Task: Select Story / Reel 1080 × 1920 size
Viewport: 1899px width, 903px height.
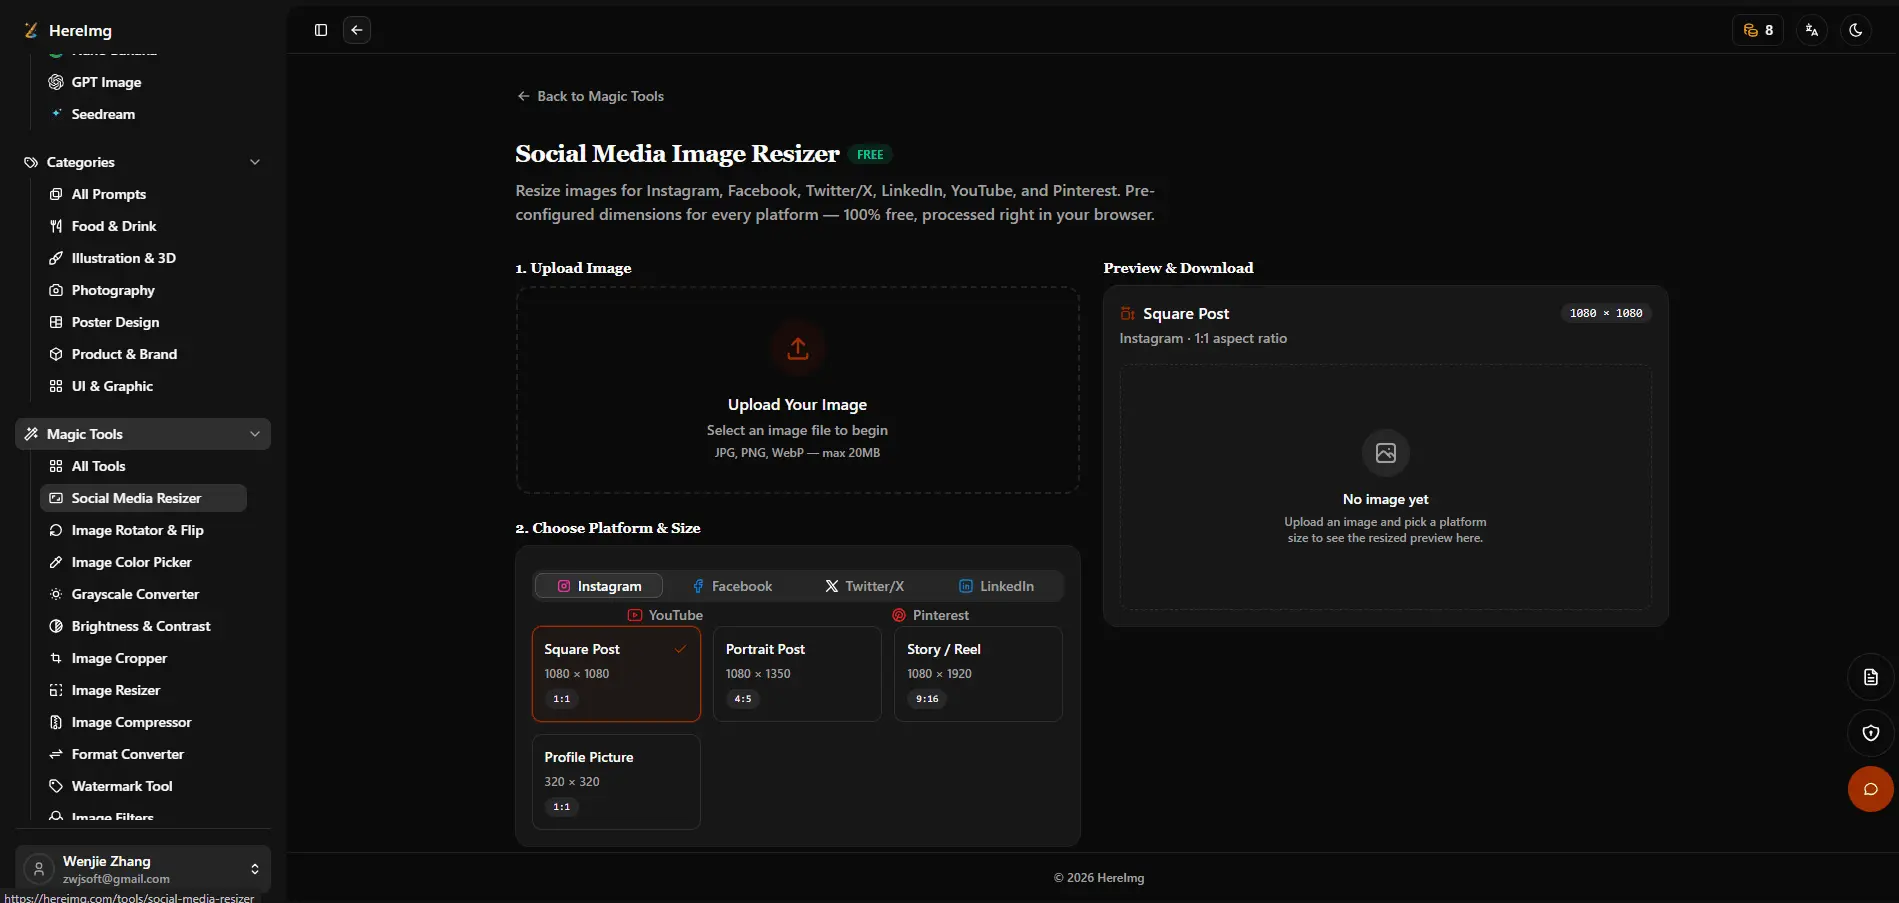Action: click(x=978, y=674)
